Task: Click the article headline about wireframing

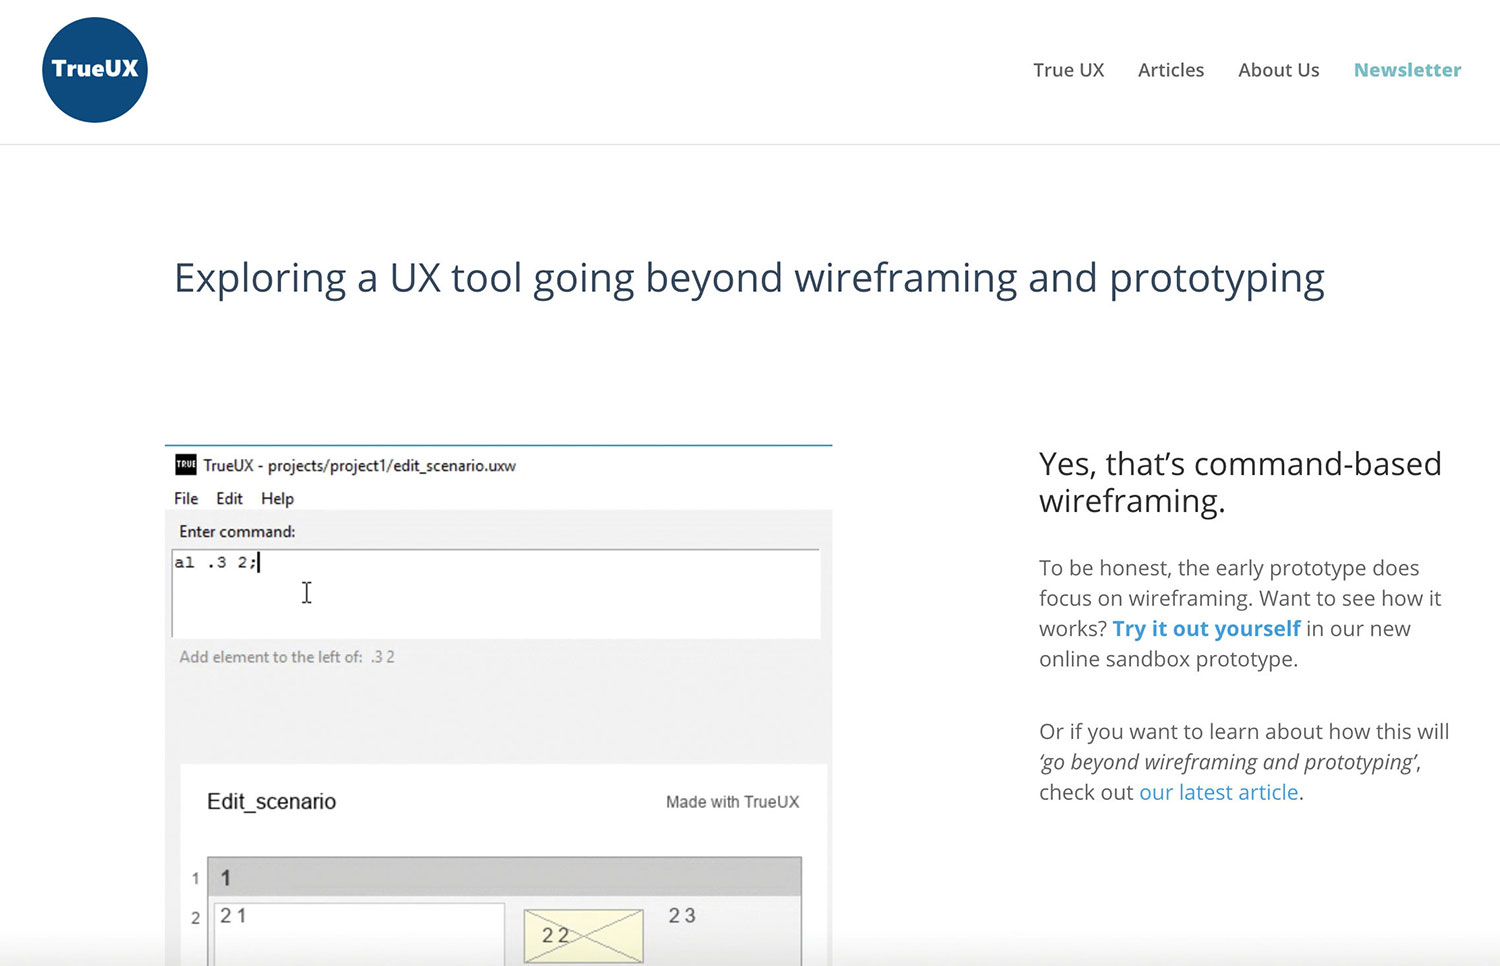Action: [749, 277]
